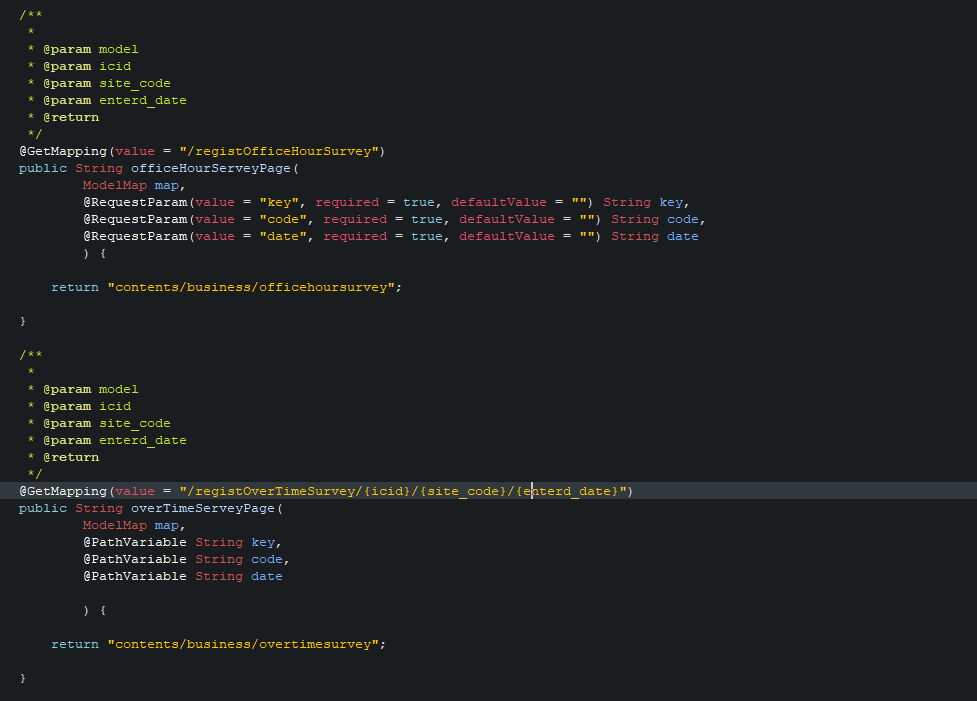Click "@param site_code" in the first Javadoc

coord(107,83)
